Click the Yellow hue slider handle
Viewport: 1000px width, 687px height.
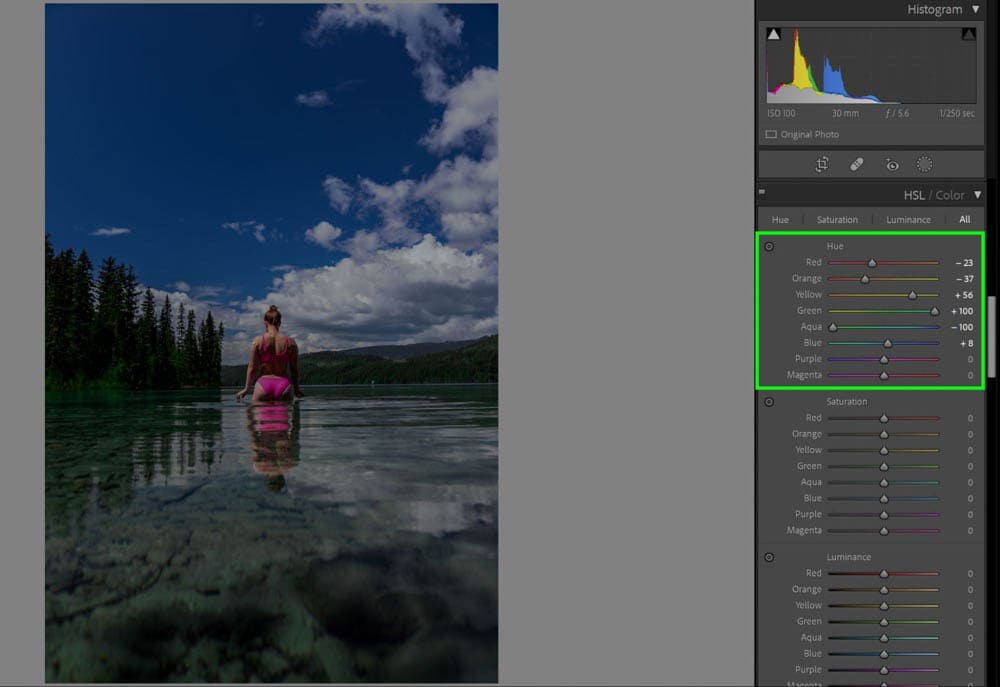pyautogui.click(x=913, y=295)
